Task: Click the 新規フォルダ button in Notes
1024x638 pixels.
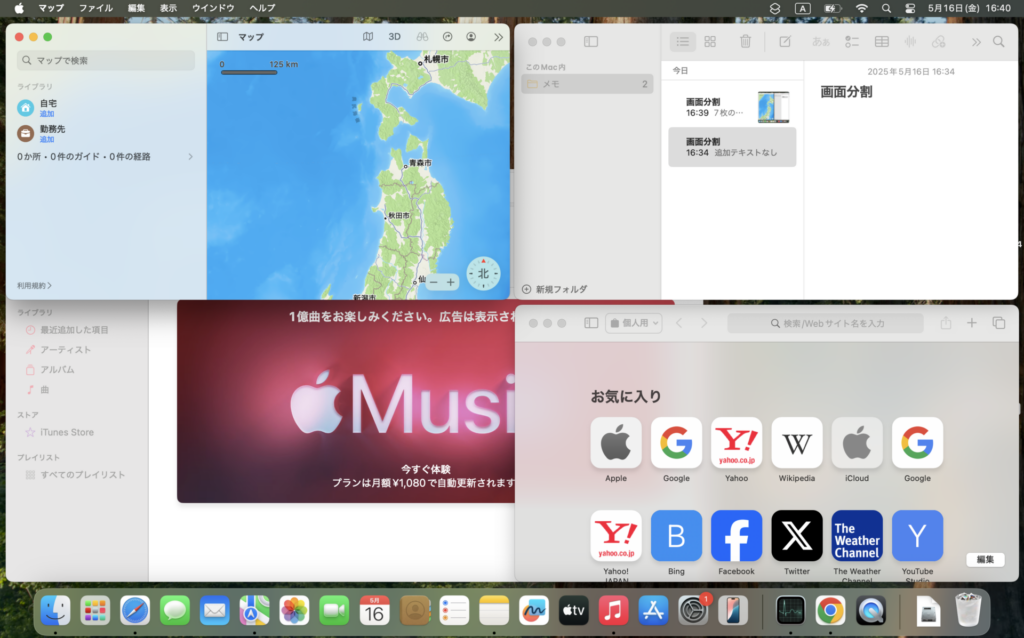Action: tap(554, 289)
